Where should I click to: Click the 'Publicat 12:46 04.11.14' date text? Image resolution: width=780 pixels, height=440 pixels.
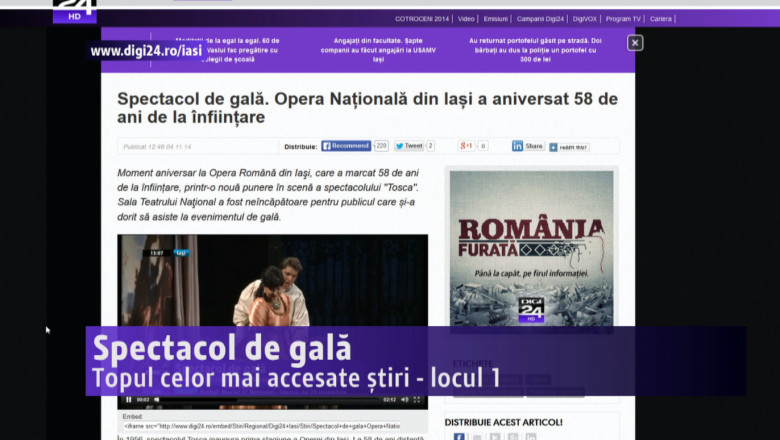pyautogui.click(x=157, y=147)
